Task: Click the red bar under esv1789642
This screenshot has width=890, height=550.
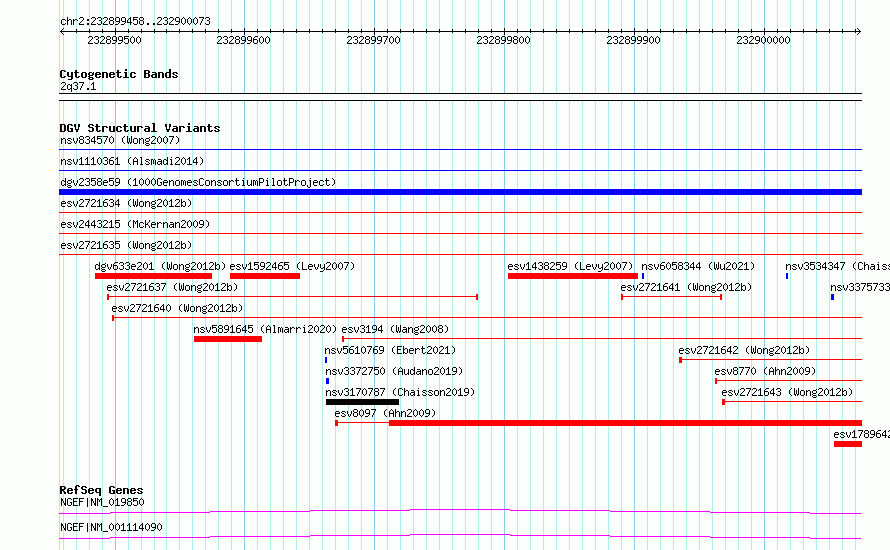Action: coord(848,444)
